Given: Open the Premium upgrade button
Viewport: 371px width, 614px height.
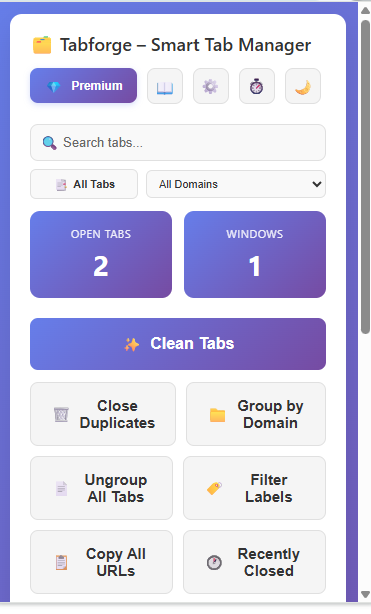Looking at the screenshot, I should (83, 86).
